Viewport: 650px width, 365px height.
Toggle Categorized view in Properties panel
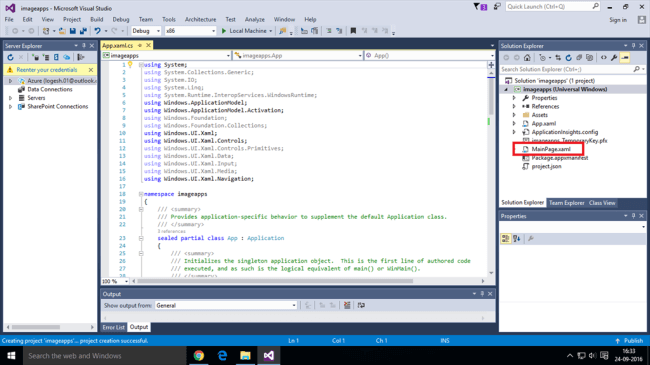tap(505, 238)
